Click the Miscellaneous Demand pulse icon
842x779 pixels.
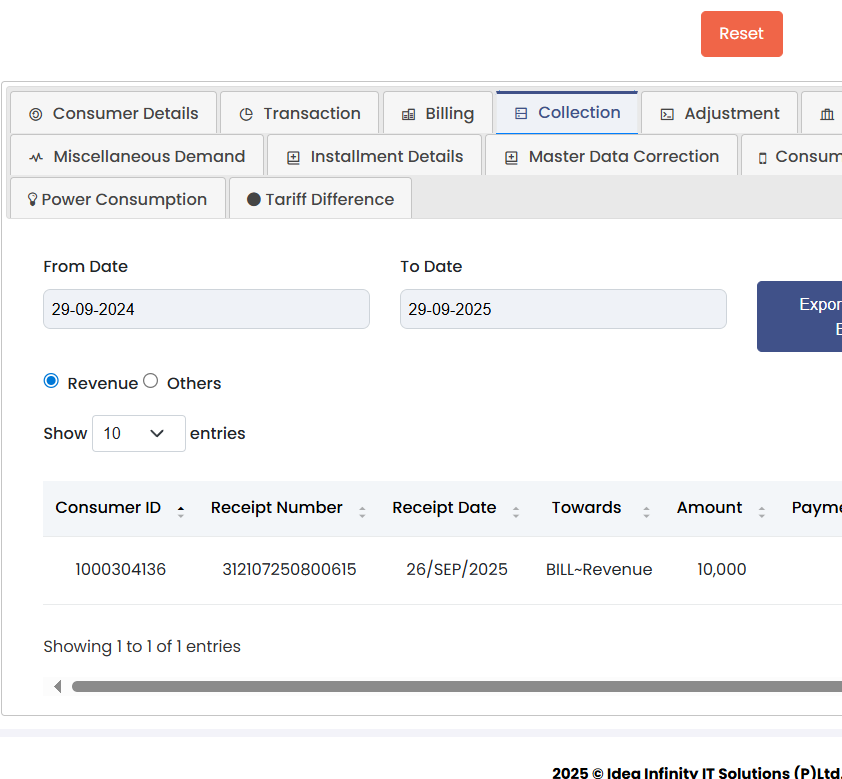pos(36,157)
